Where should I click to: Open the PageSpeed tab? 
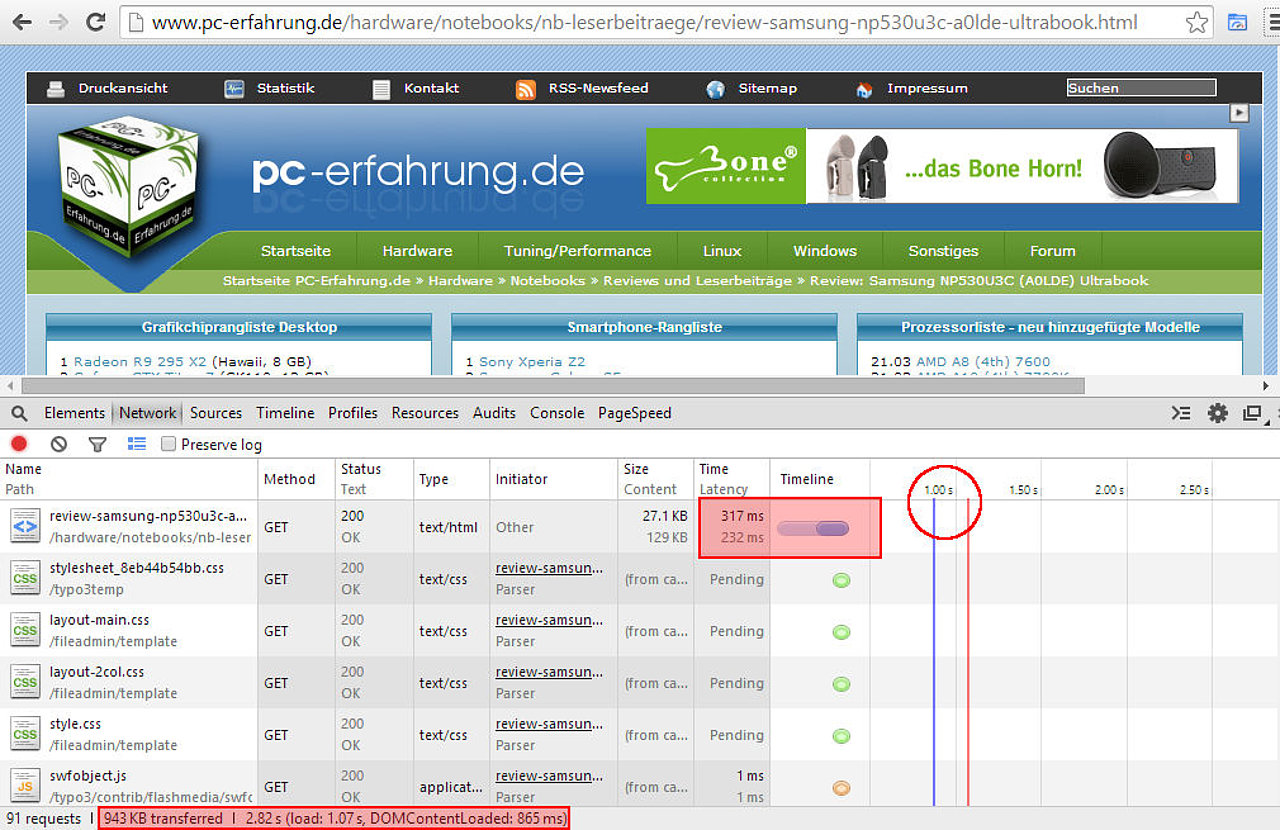click(x=635, y=413)
